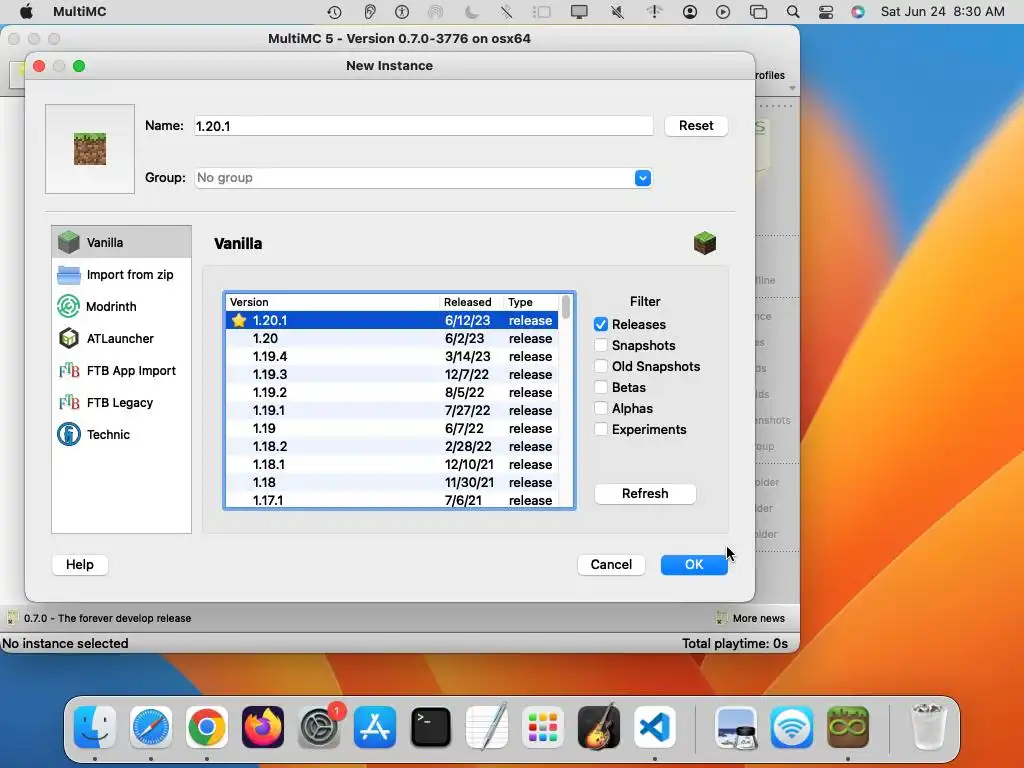The width and height of the screenshot is (1024, 768).
Task: Launch GarageBand from the dock
Action: coord(599,726)
